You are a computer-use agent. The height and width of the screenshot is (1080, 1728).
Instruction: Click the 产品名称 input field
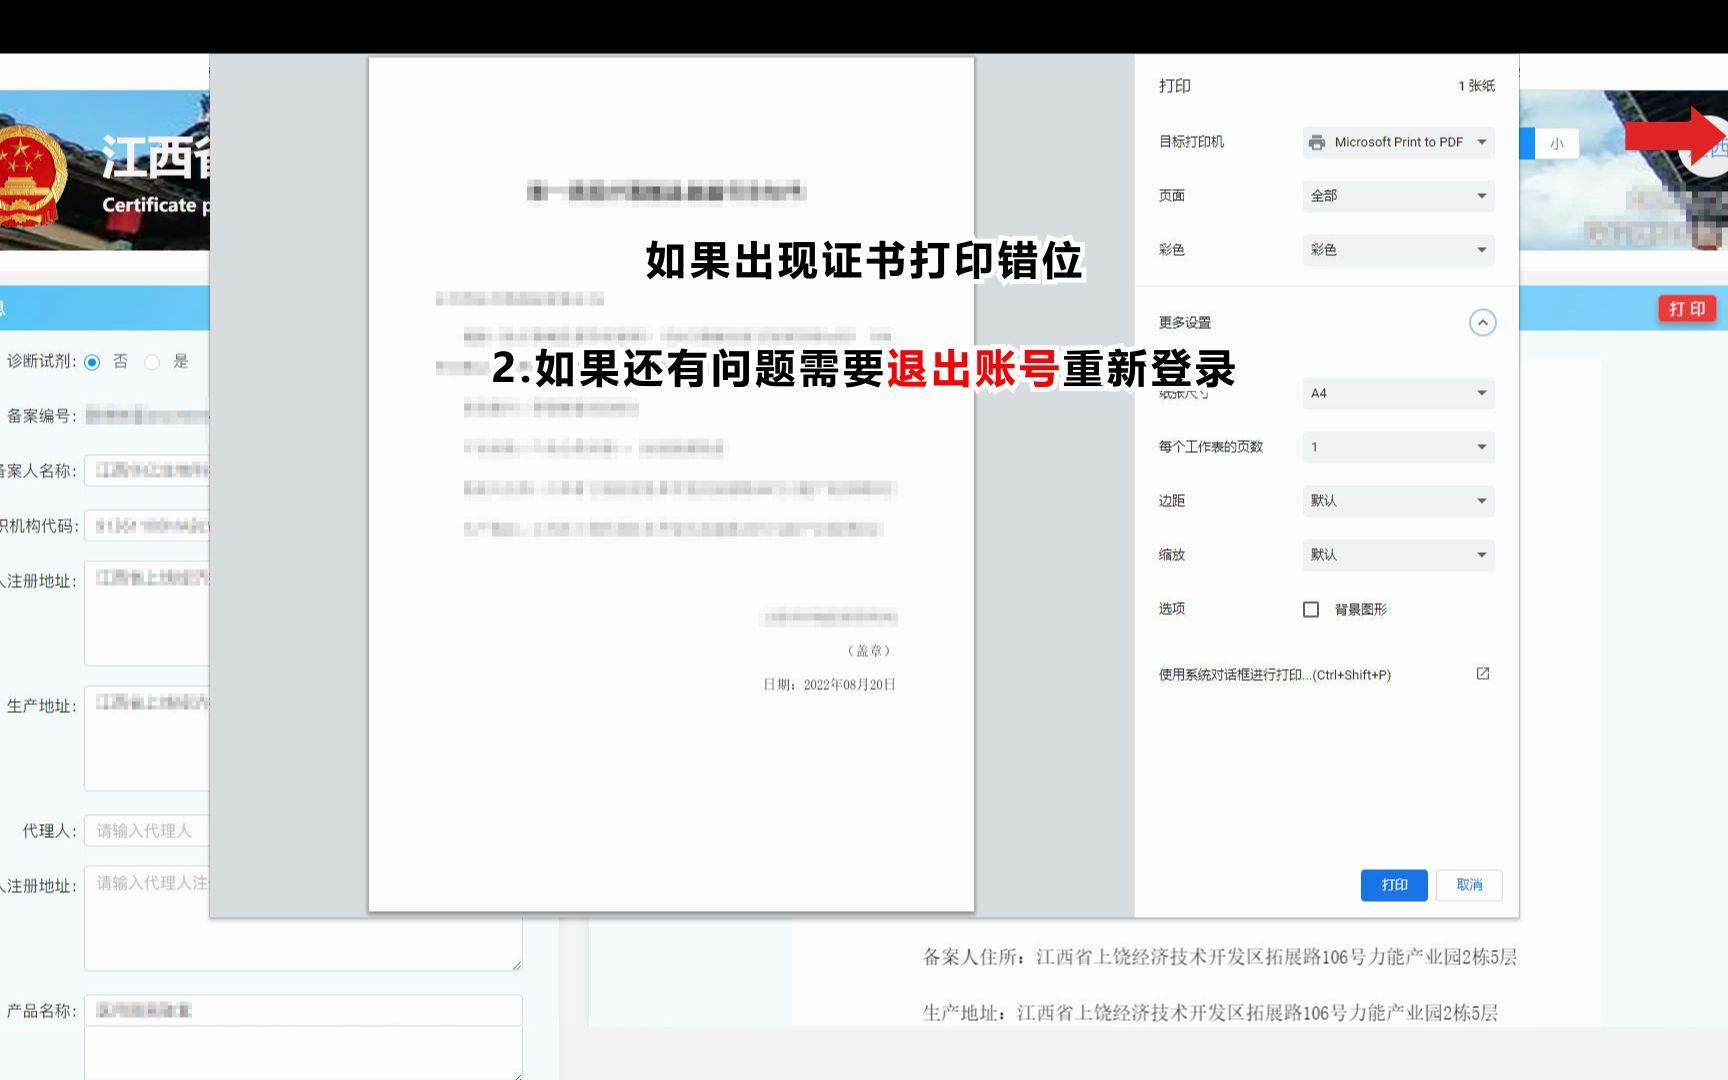[x=303, y=1011]
